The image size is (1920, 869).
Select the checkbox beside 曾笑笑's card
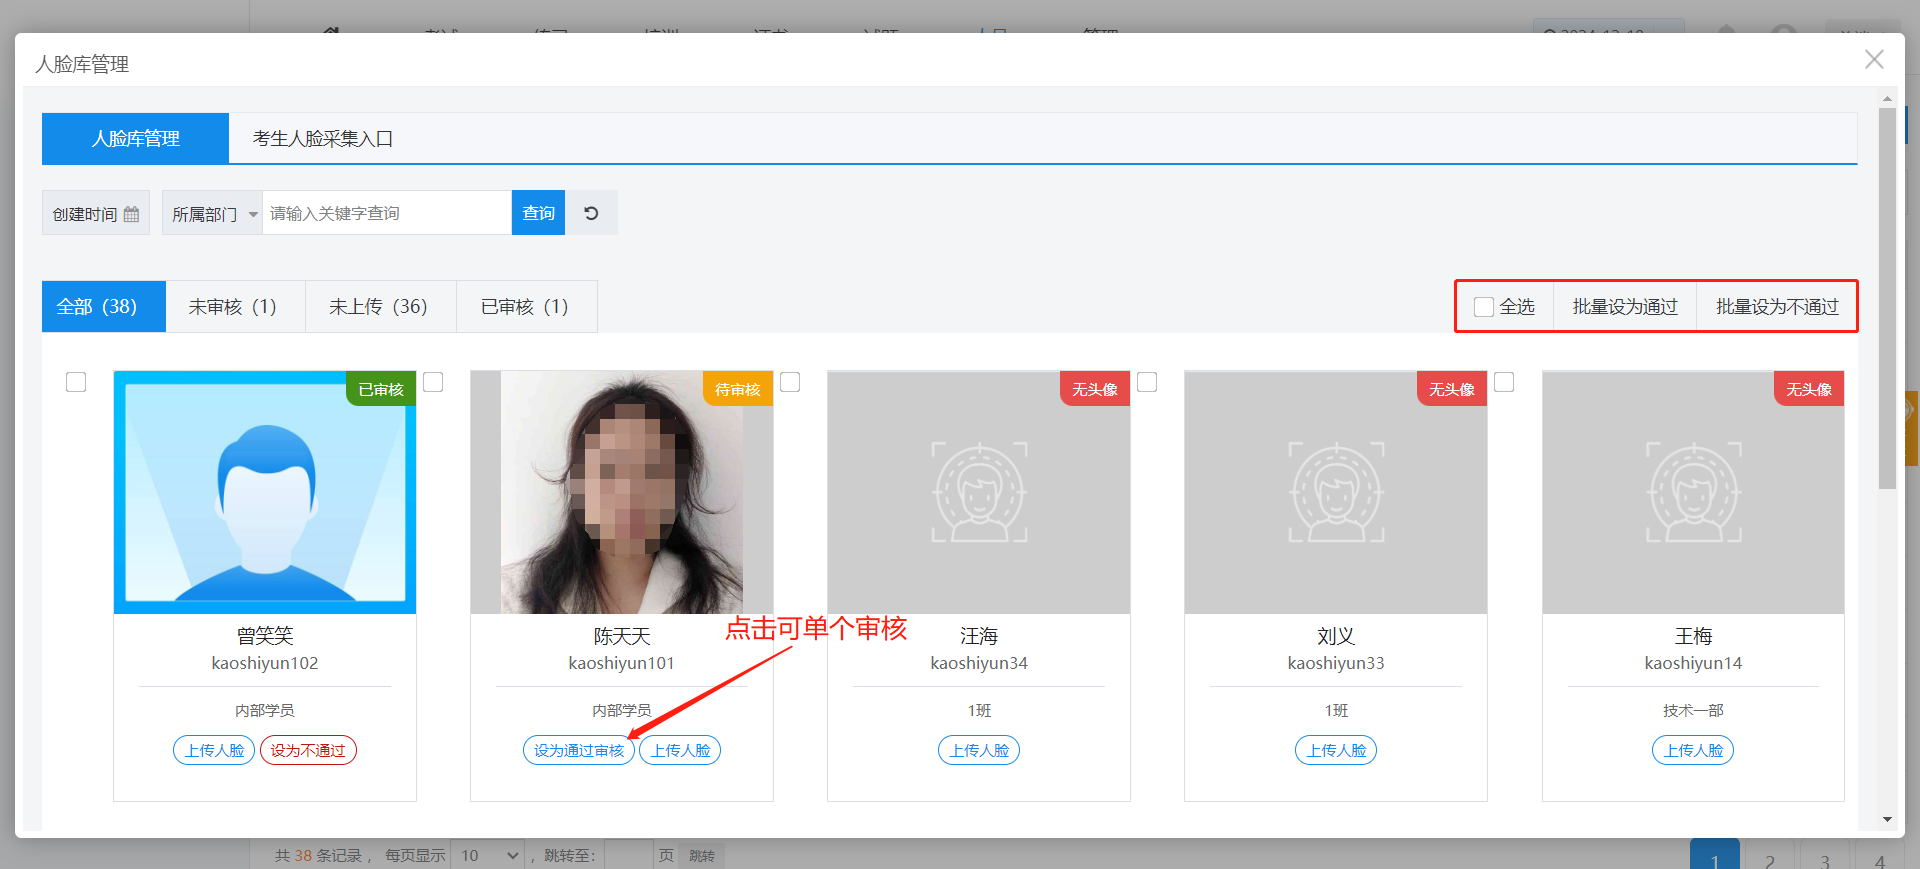[x=76, y=382]
